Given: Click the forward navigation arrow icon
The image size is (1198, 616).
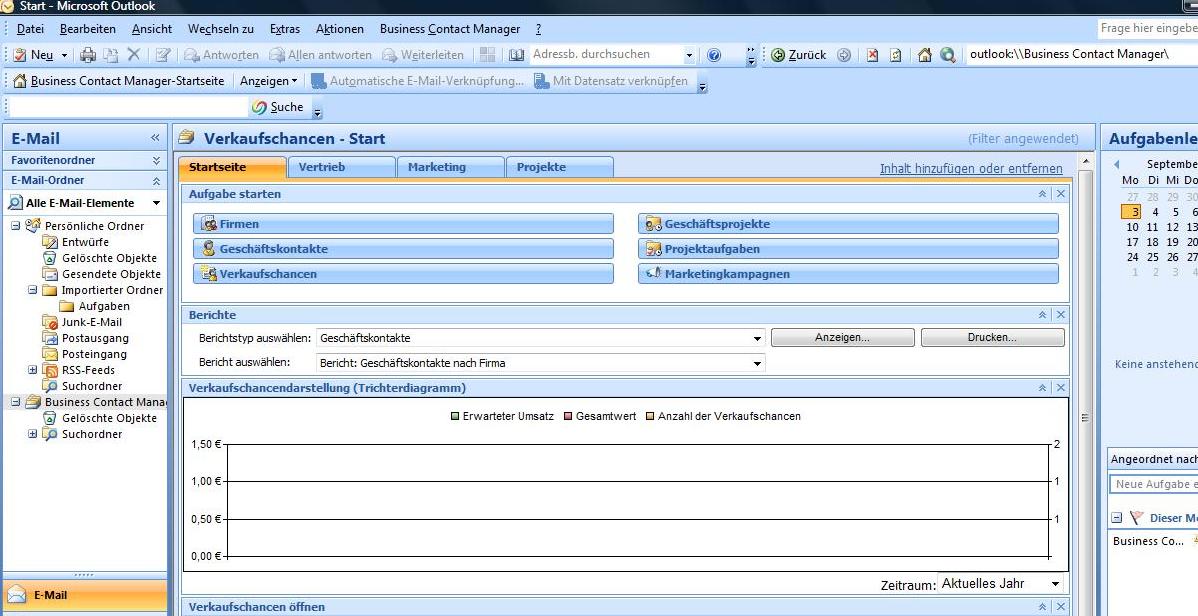Looking at the screenshot, I should pos(844,55).
